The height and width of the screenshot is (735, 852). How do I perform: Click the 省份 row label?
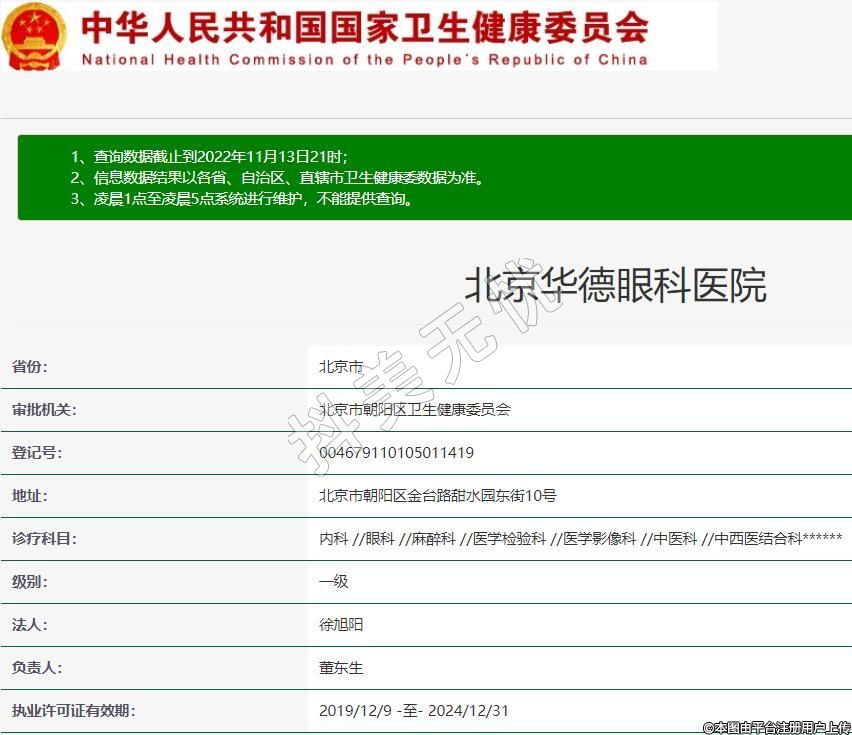point(30,367)
